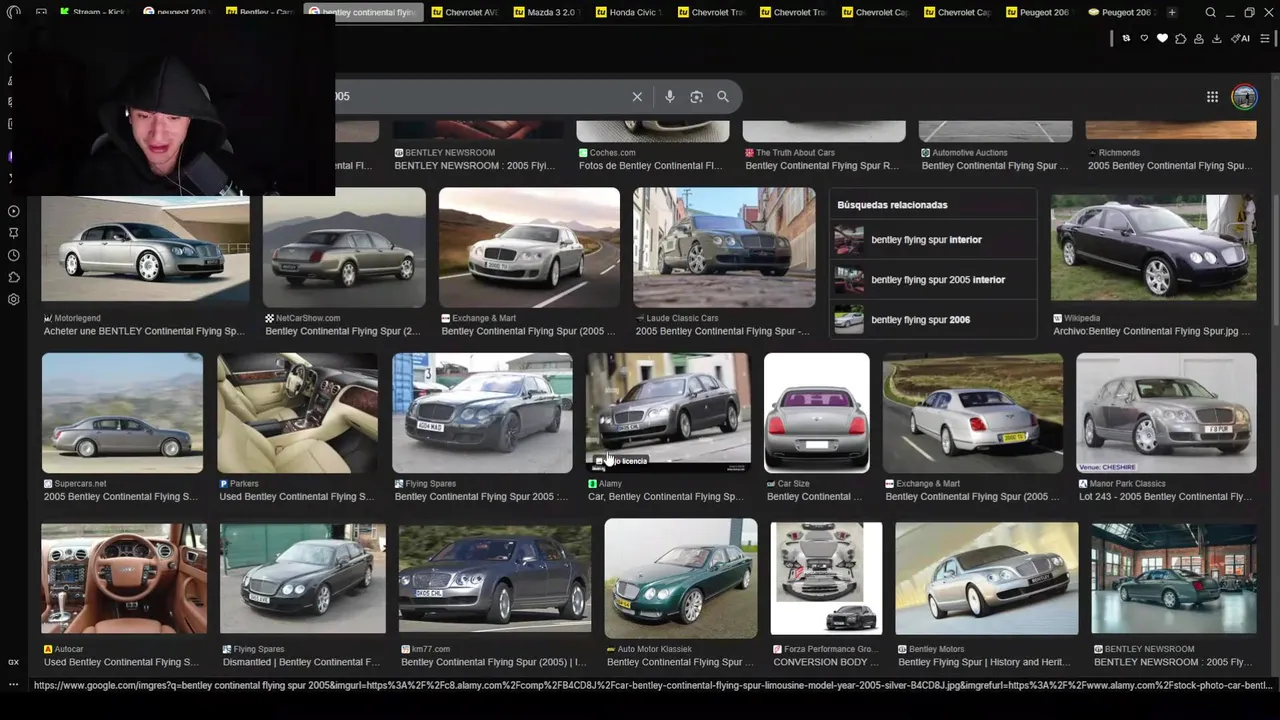1280x720 pixels.
Task: Open the km77.com dark Bentley thumbnail
Action: point(495,578)
